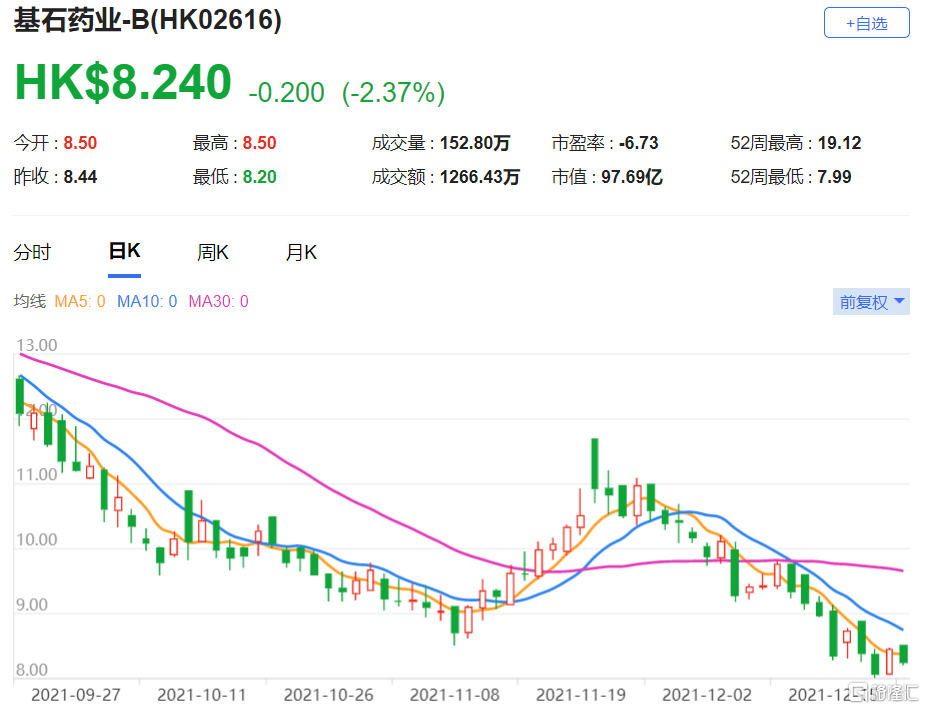
Task: Click the 52周最高 value 19.12
Action: (839, 143)
